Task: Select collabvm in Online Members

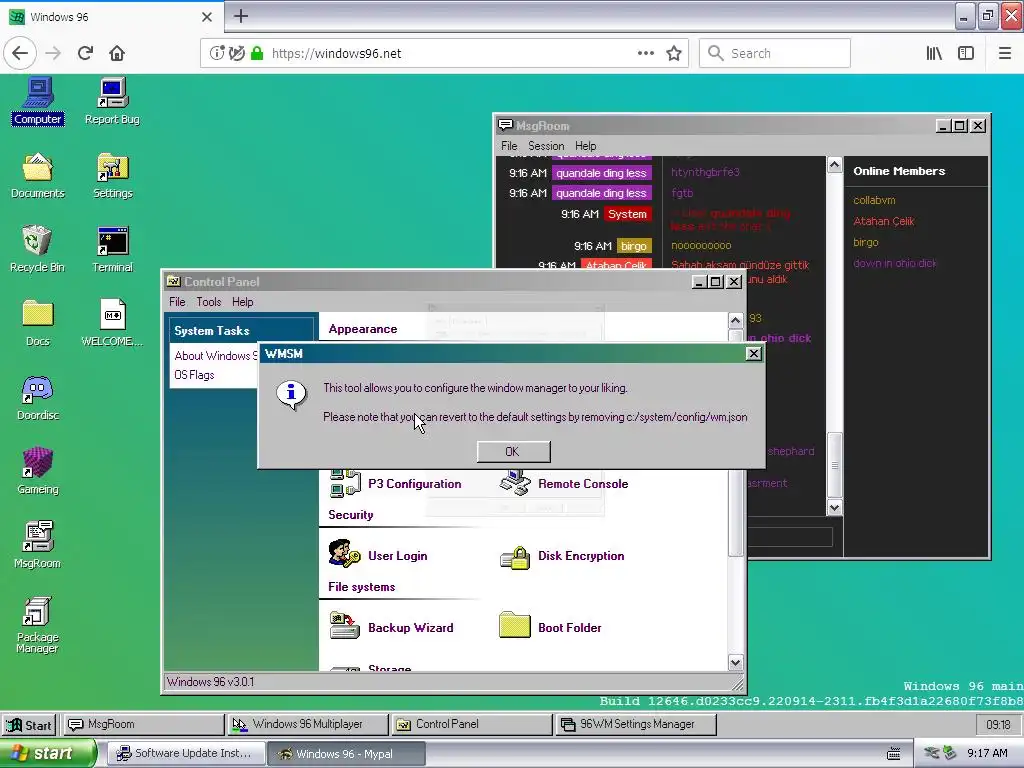Action: click(x=874, y=200)
